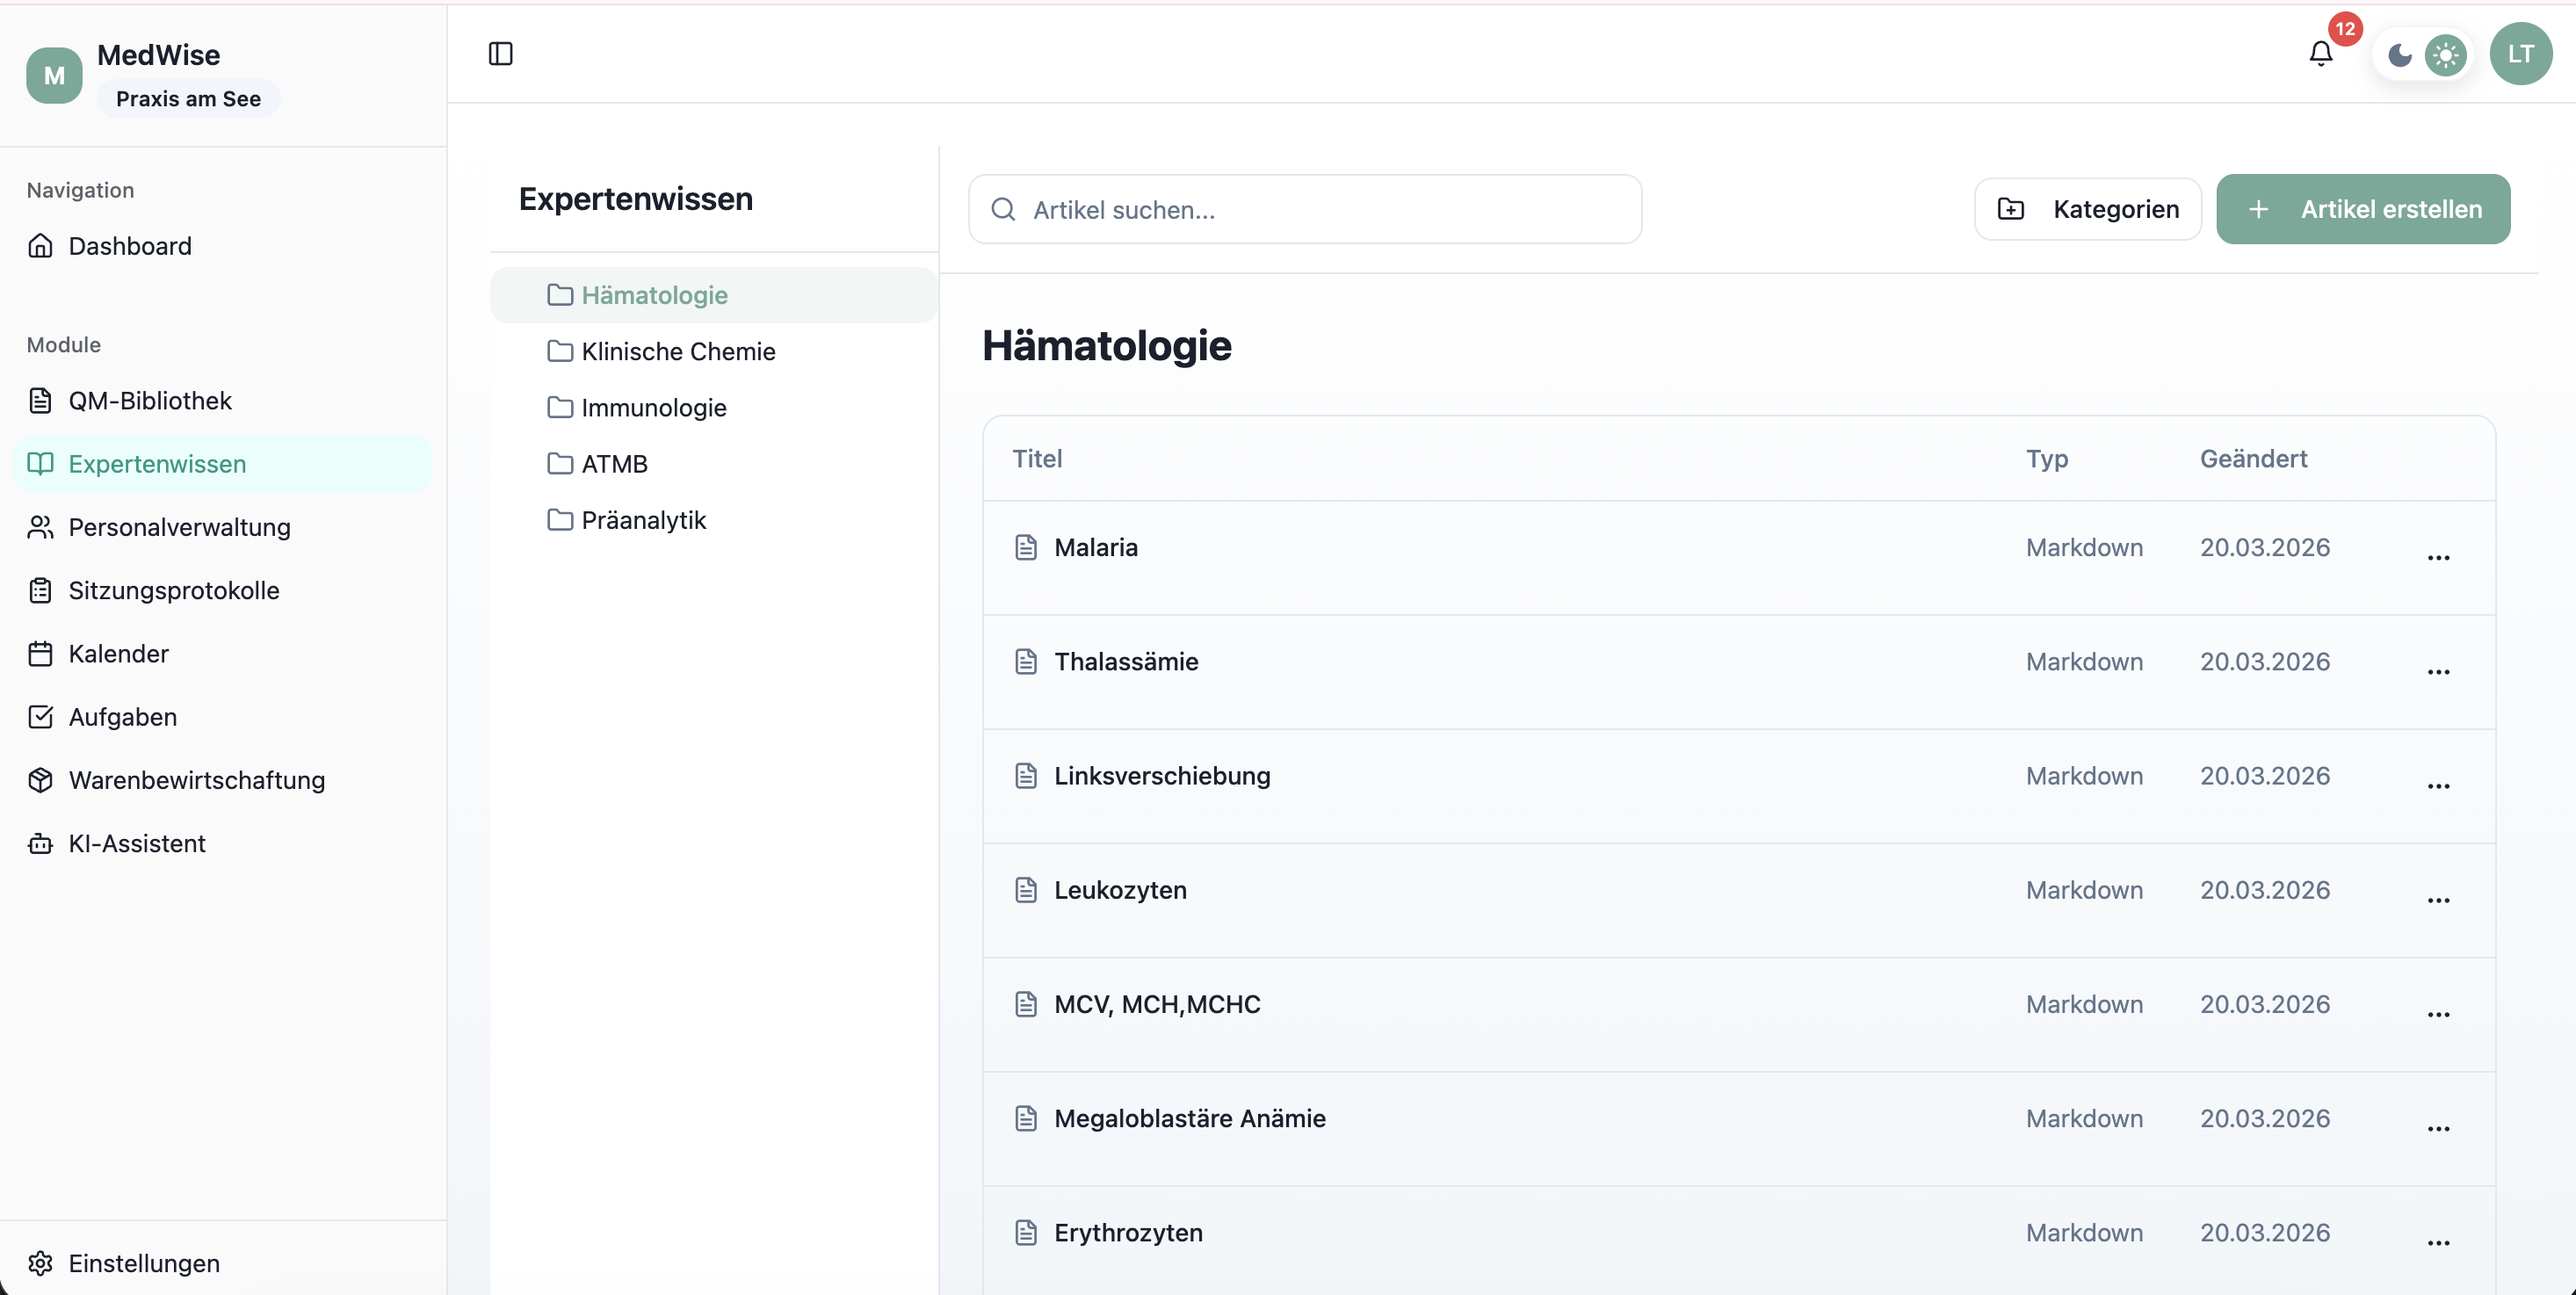Screen dimensions: 2576x1295
Task: Enable light mode via the sun toggle
Action: tap(2445, 55)
